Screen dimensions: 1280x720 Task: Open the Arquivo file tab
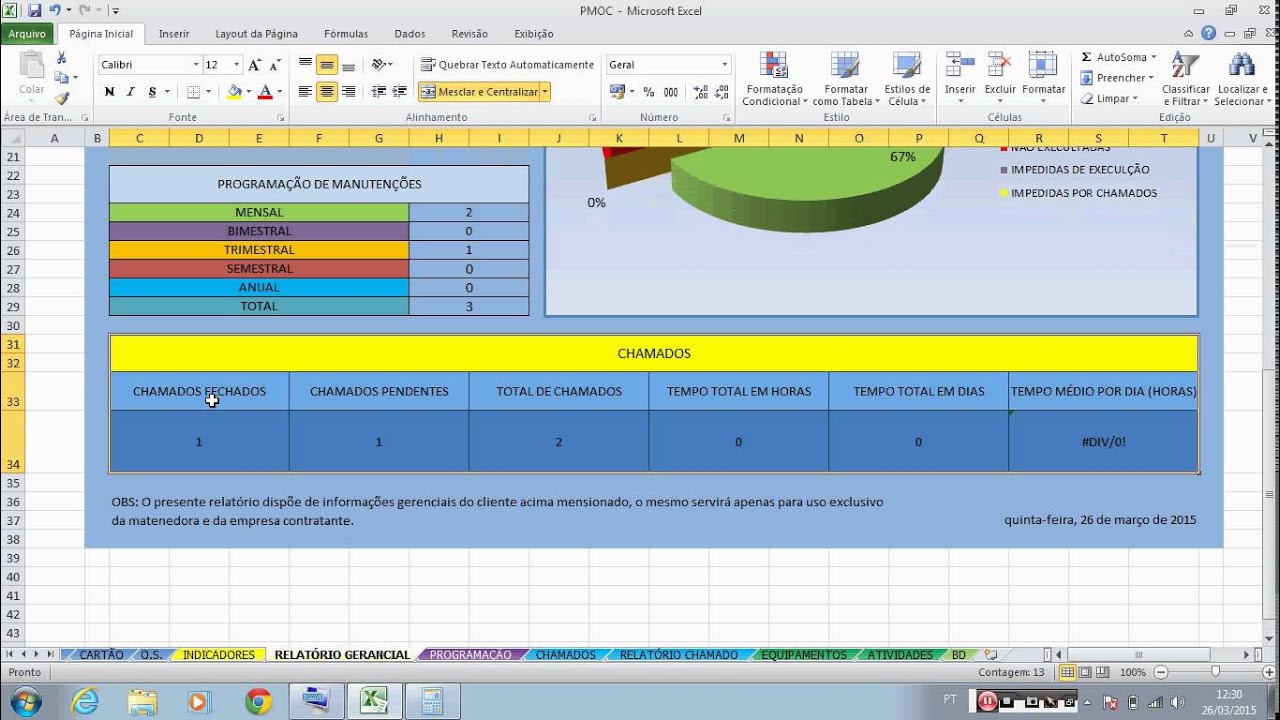pyautogui.click(x=27, y=34)
